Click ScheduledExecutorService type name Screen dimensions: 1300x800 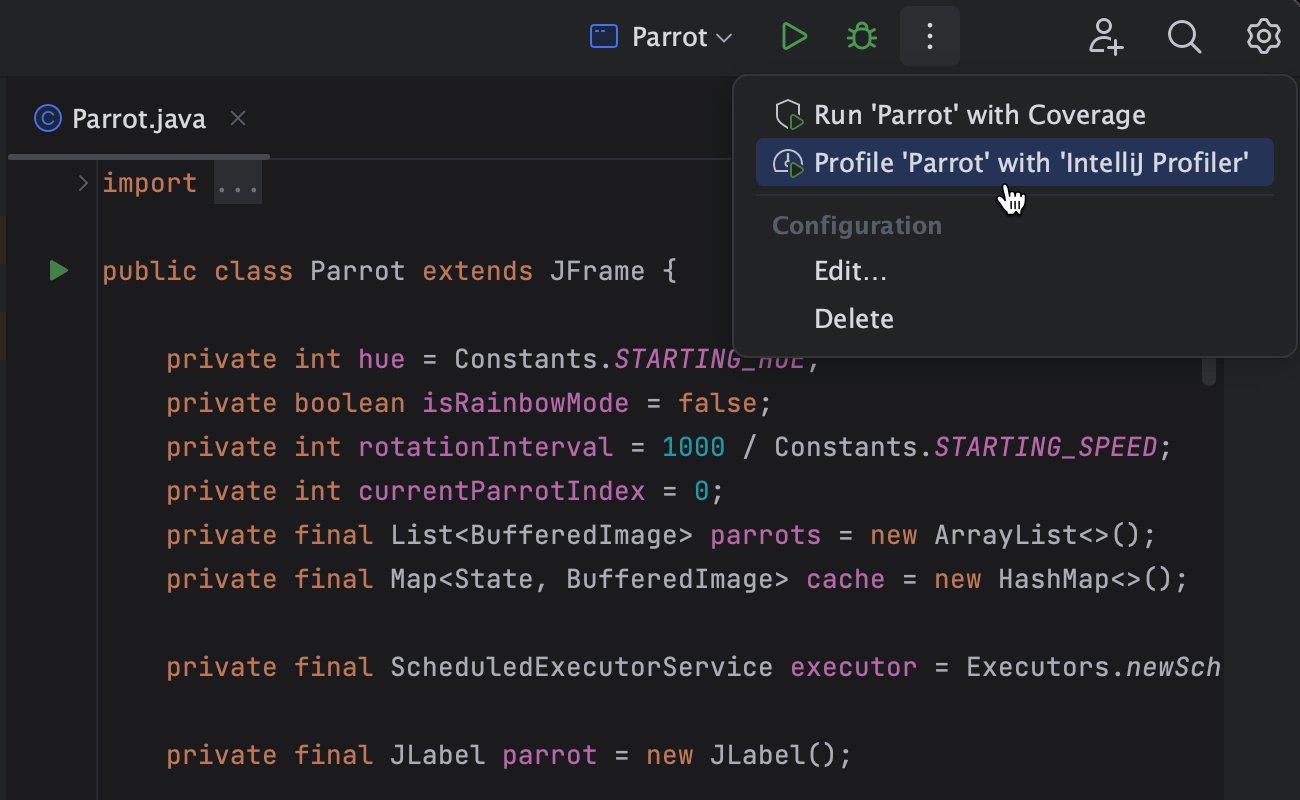(x=582, y=667)
